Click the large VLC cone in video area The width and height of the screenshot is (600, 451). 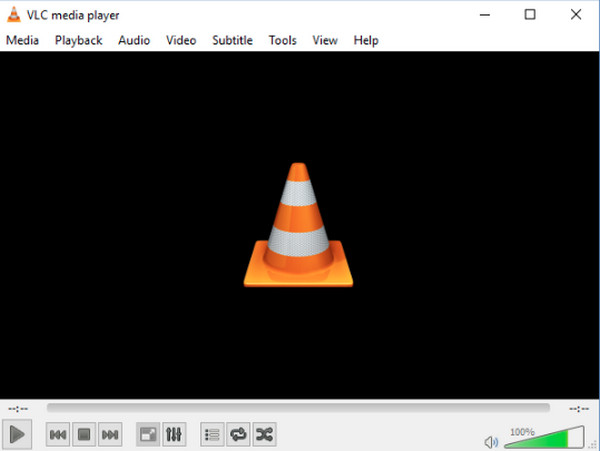click(x=298, y=225)
